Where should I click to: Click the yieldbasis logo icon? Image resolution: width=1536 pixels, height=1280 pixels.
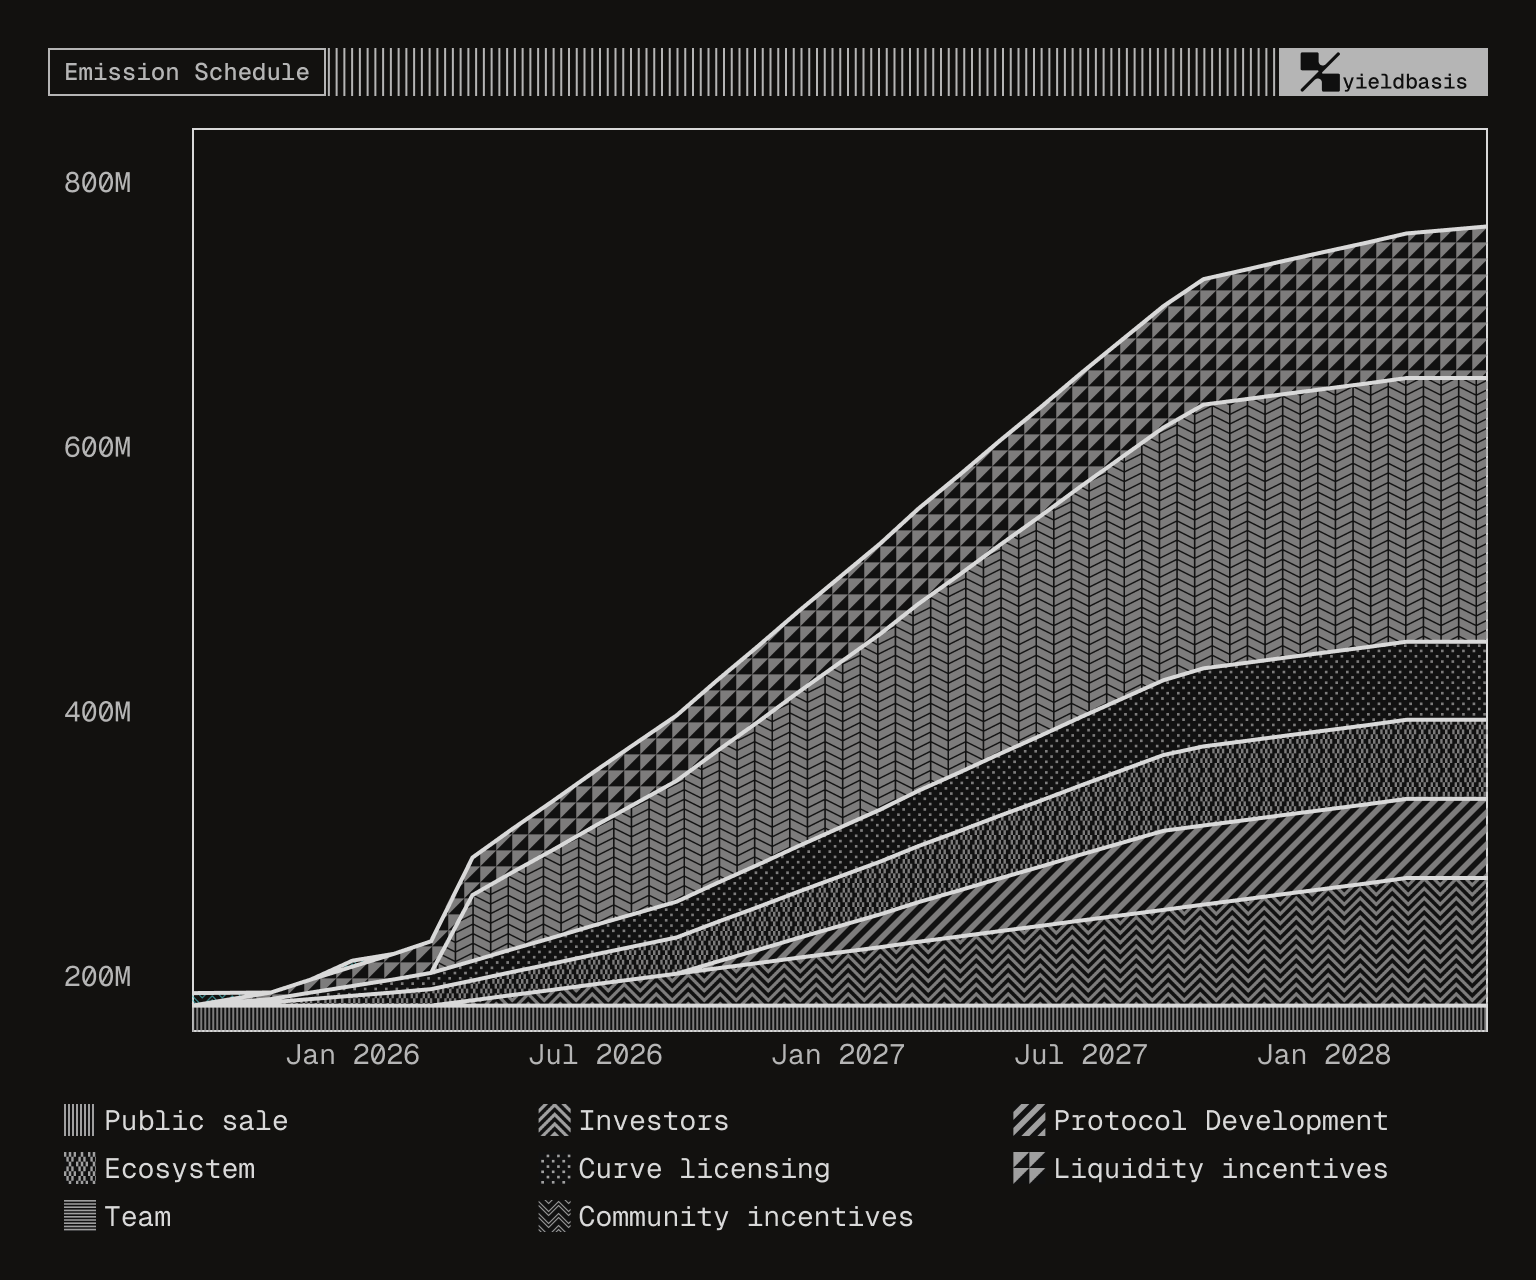(x=1319, y=72)
